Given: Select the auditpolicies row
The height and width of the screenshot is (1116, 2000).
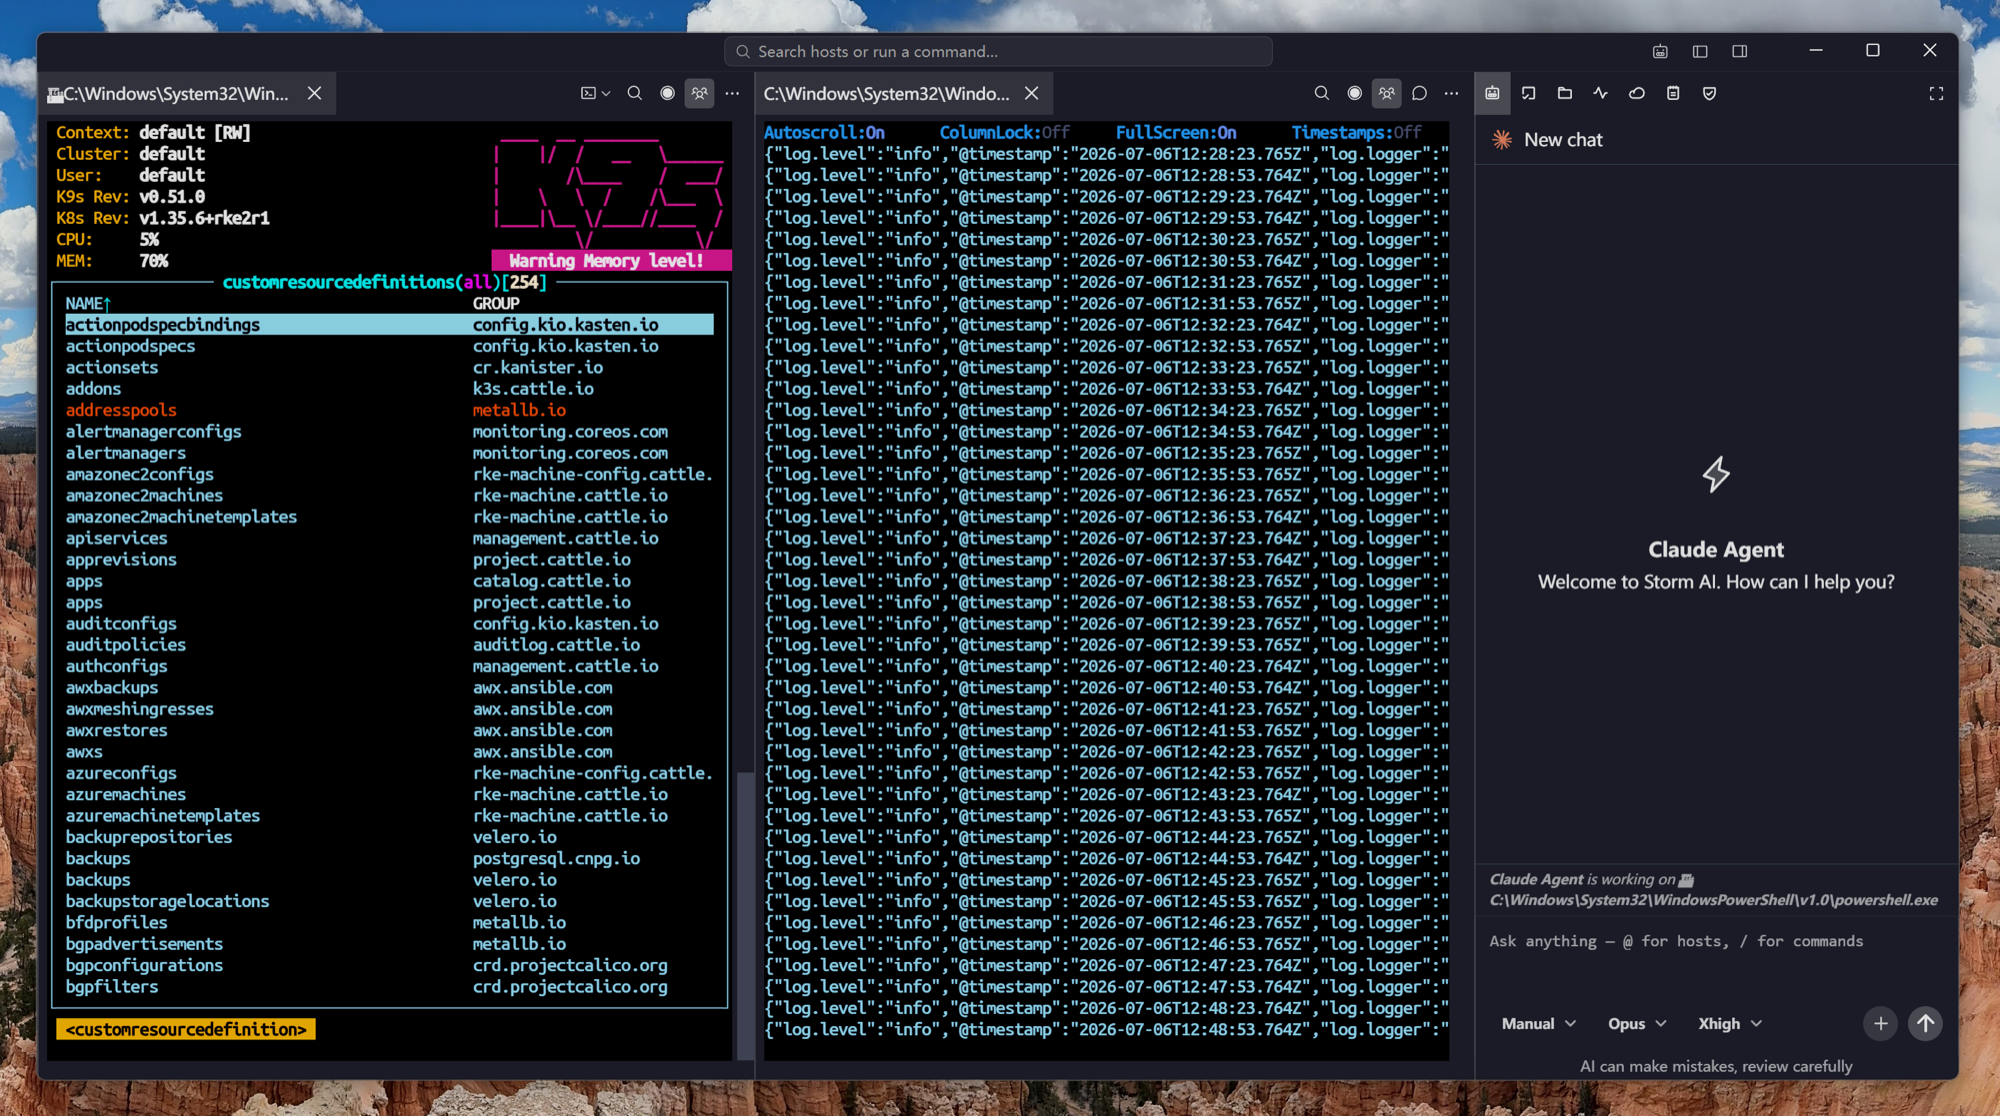Looking at the screenshot, I should pyautogui.click(x=389, y=645).
